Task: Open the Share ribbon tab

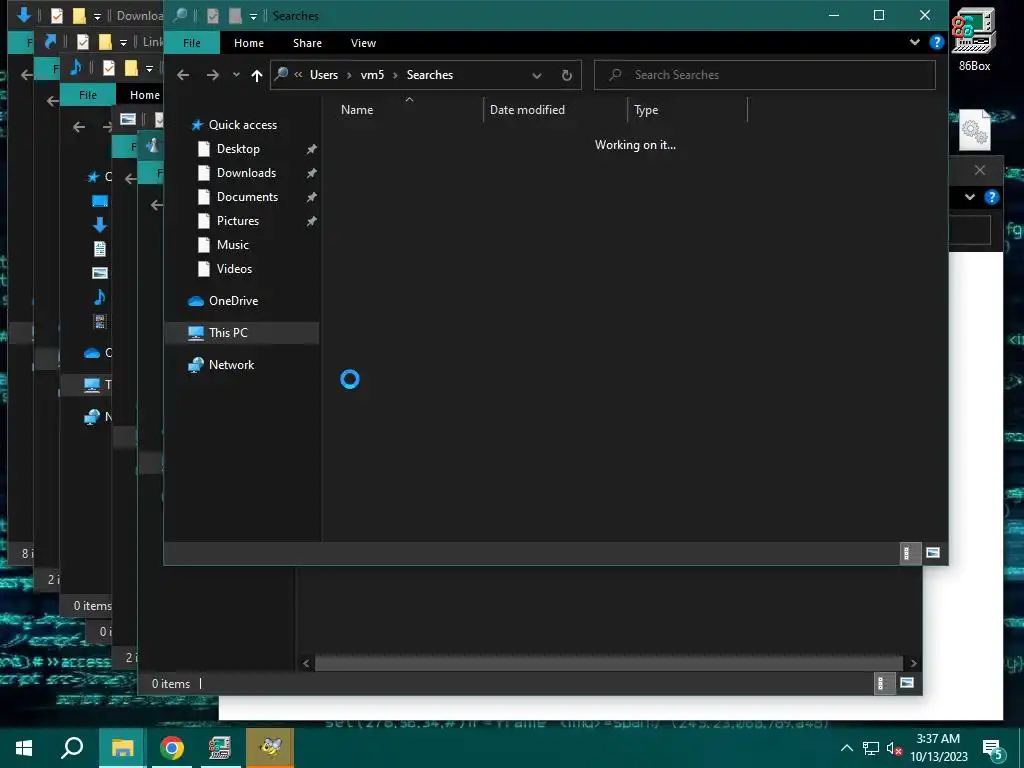Action: pos(307,43)
